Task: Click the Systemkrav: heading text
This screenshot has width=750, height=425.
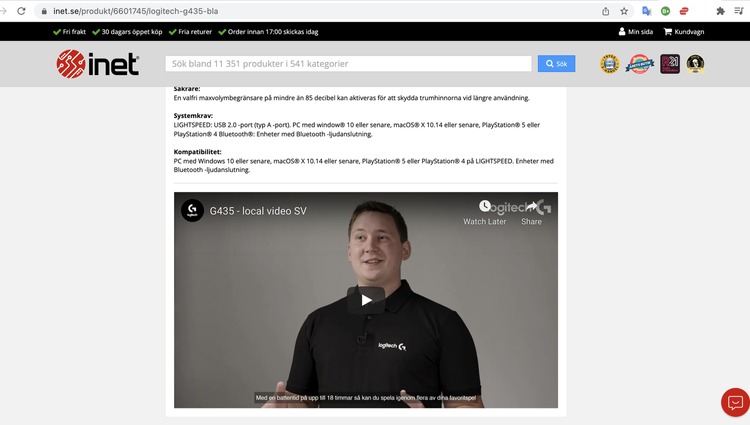Action: [x=193, y=116]
